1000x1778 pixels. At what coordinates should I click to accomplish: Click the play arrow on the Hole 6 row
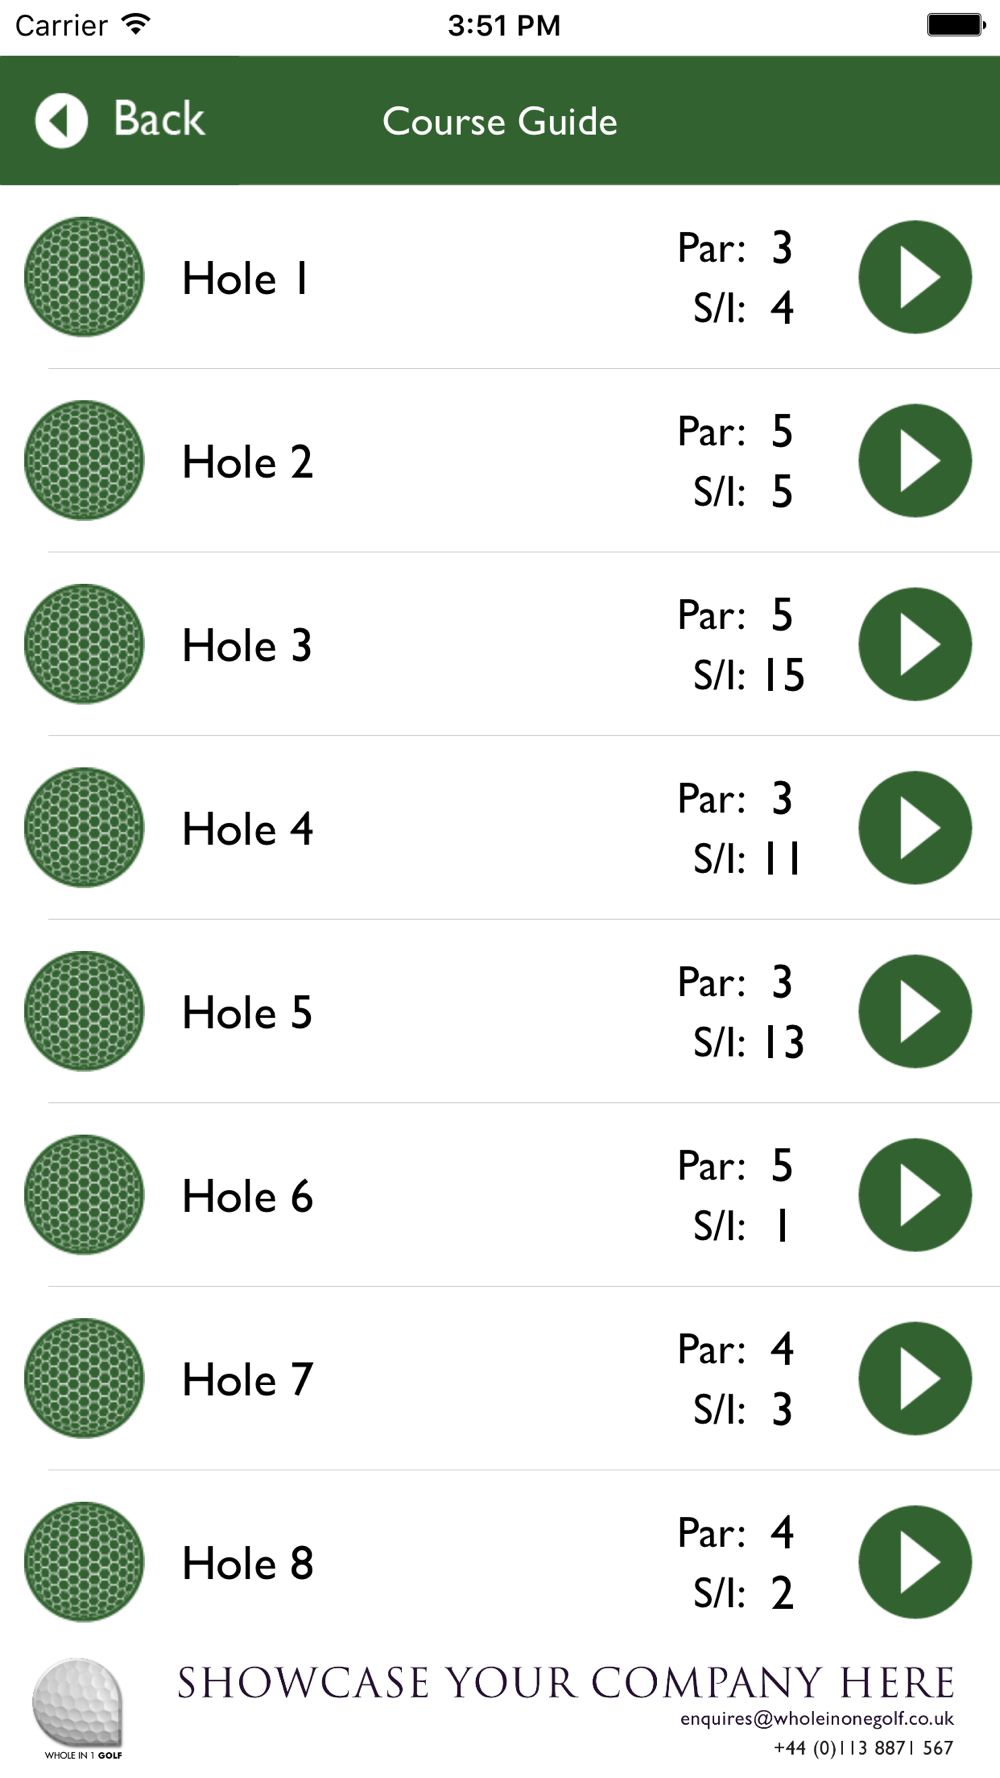[915, 1195]
